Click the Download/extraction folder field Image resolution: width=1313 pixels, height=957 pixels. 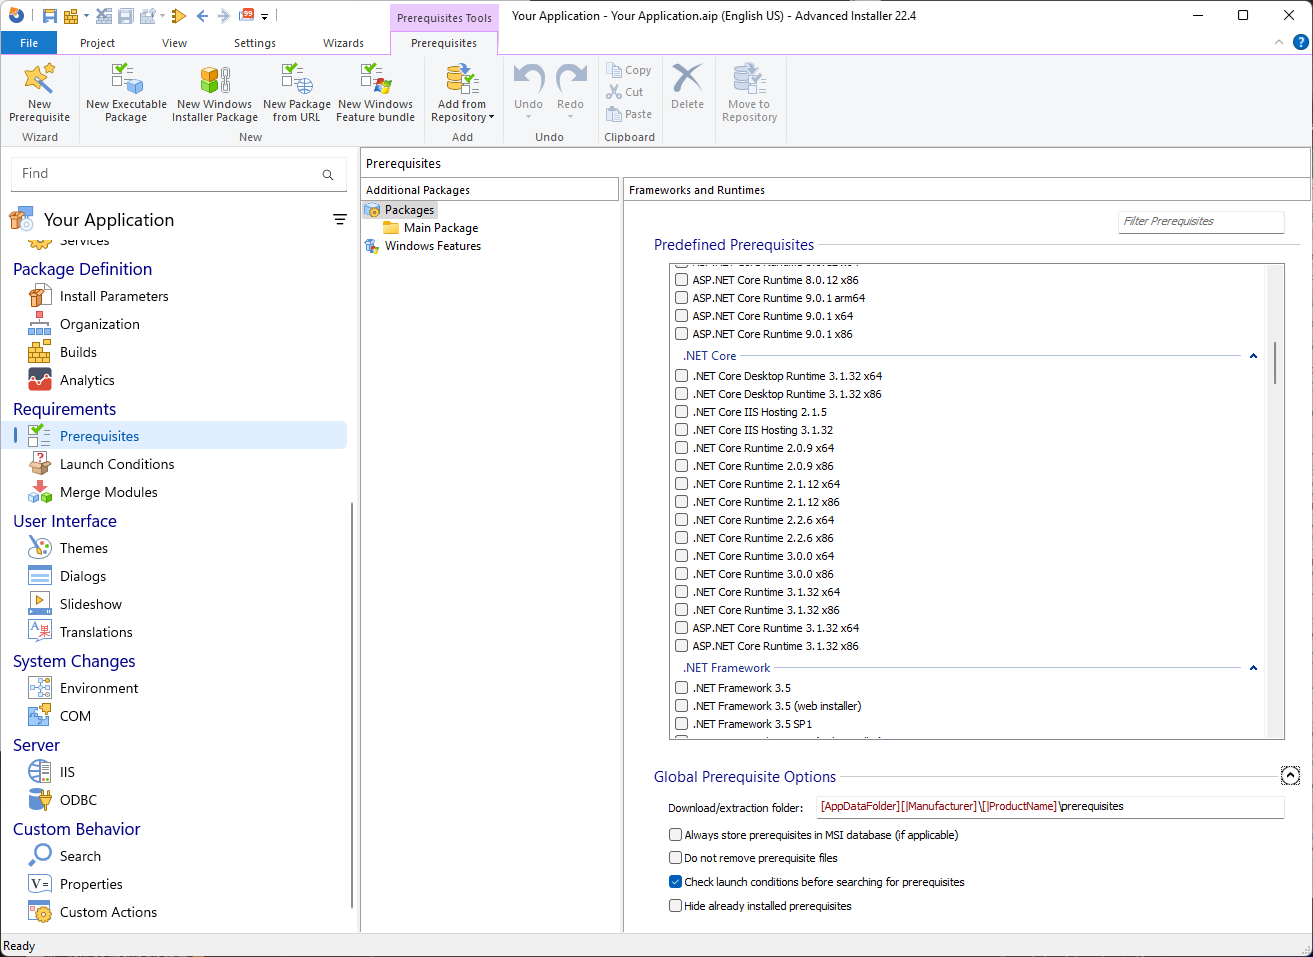point(1050,806)
